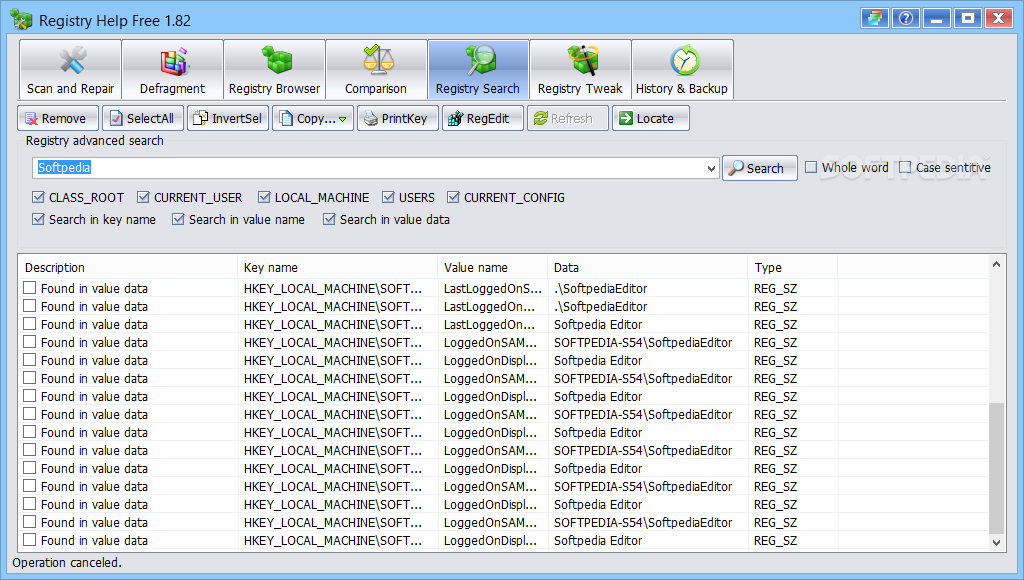
Task: Uncheck the CLASS_ROOT hive checkbox
Action: pyautogui.click(x=39, y=197)
